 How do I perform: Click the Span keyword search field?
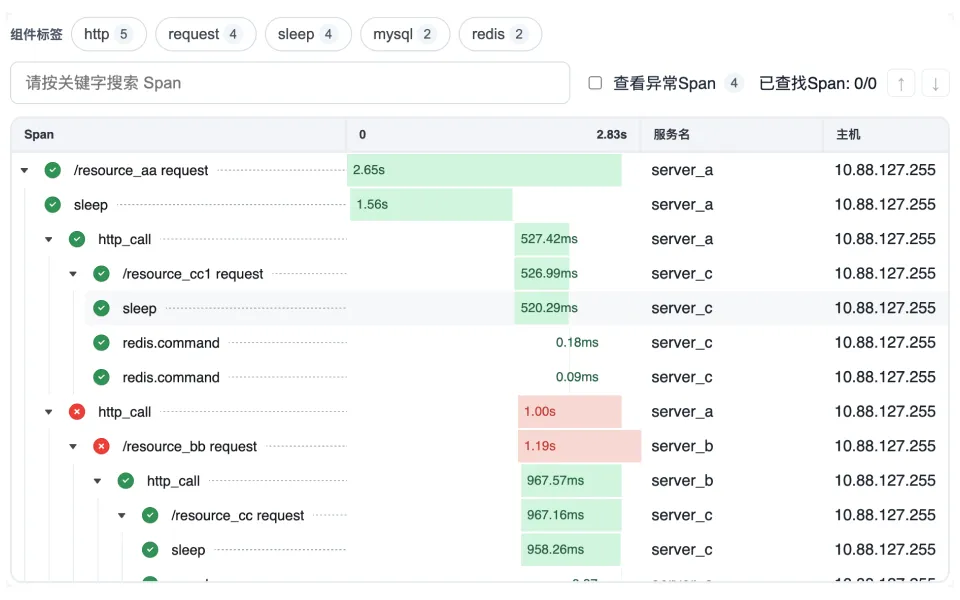[x=290, y=83]
